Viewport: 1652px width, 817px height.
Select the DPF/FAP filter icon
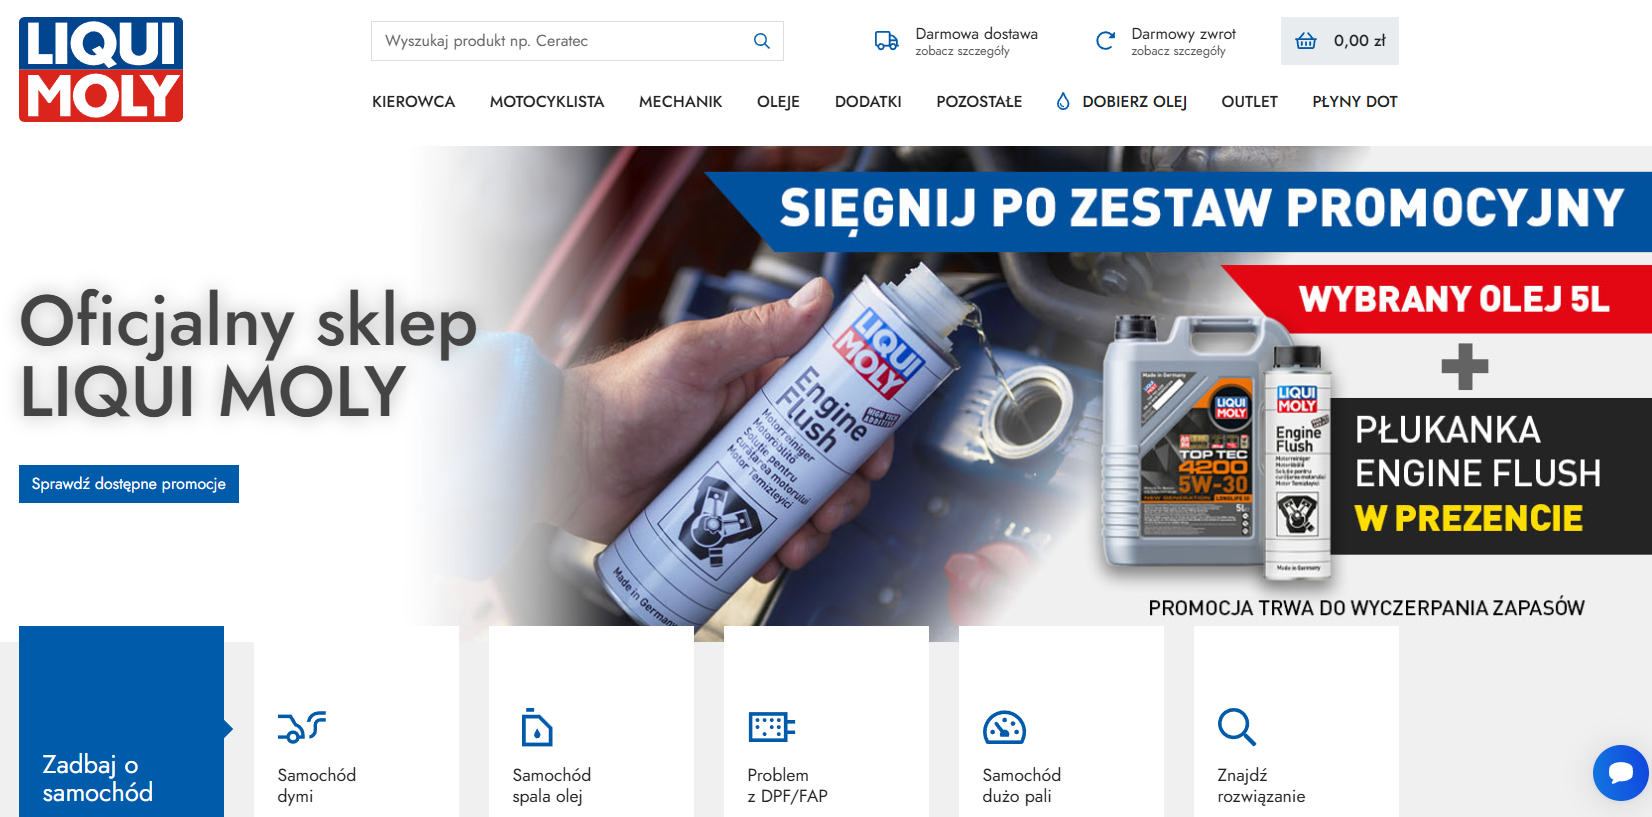click(x=771, y=727)
